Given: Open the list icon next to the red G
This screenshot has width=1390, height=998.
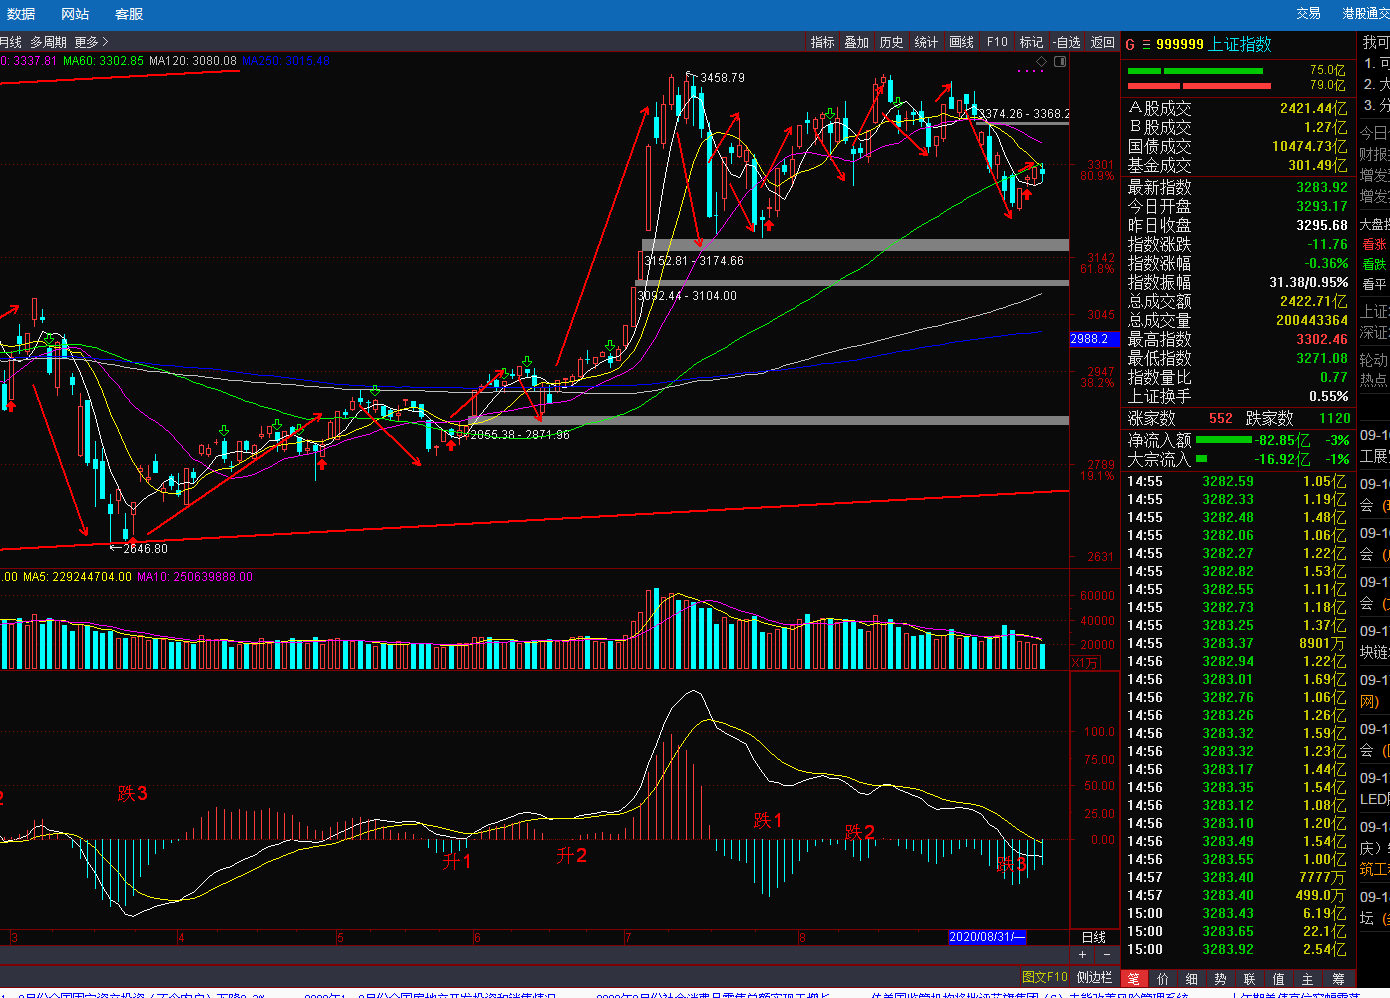Looking at the screenshot, I should point(1146,44).
